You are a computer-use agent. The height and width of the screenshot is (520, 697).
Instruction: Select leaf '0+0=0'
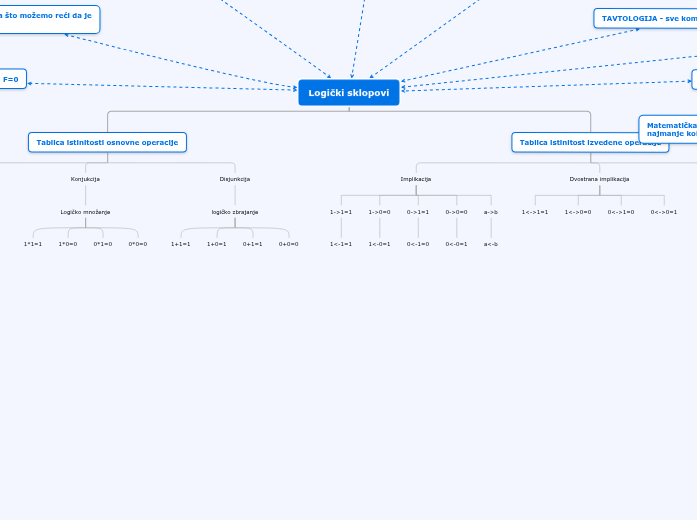(288, 244)
